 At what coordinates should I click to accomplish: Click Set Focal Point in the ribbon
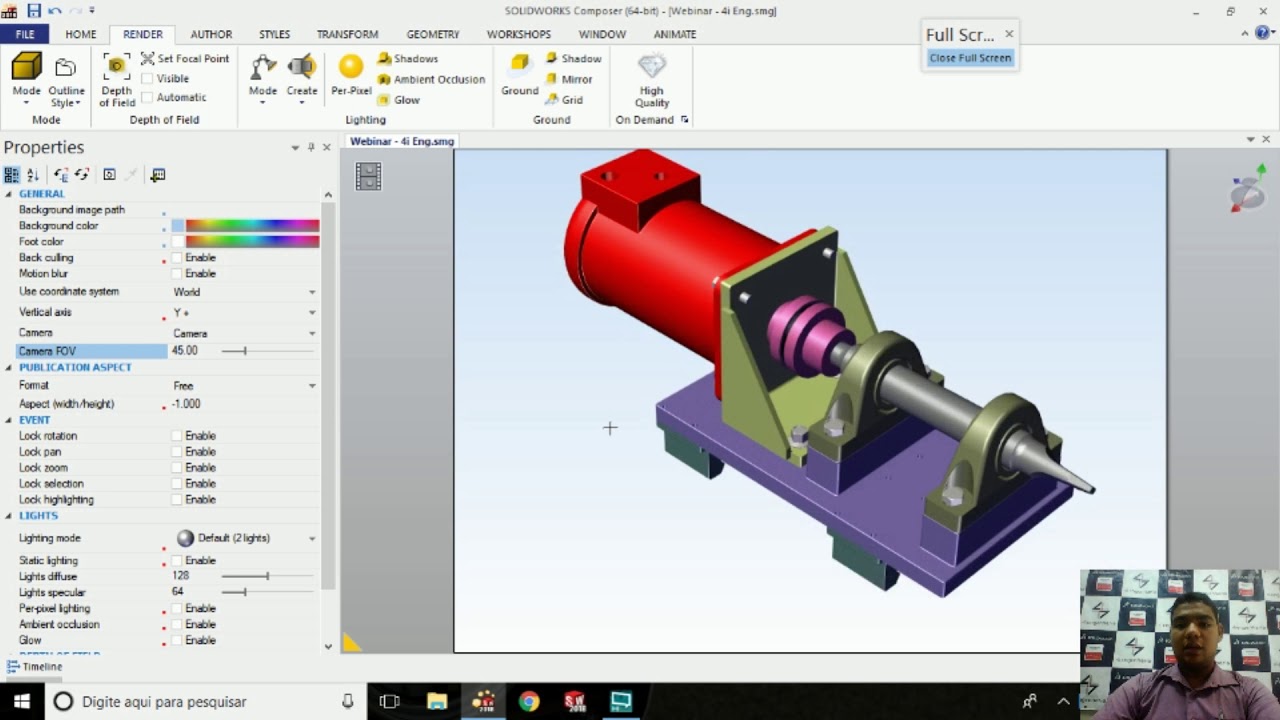click(185, 58)
